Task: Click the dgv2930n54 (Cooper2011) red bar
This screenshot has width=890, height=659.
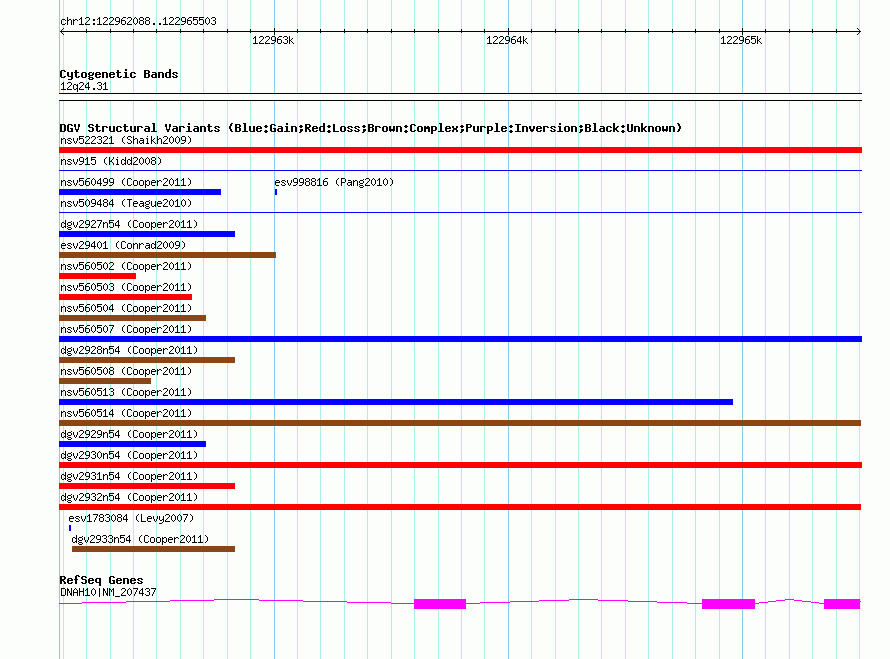Action: click(460, 465)
